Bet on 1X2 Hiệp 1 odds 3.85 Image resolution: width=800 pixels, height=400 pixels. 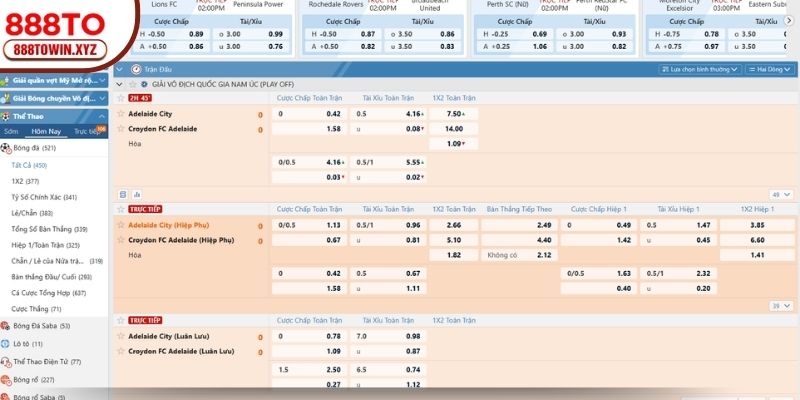point(758,225)
